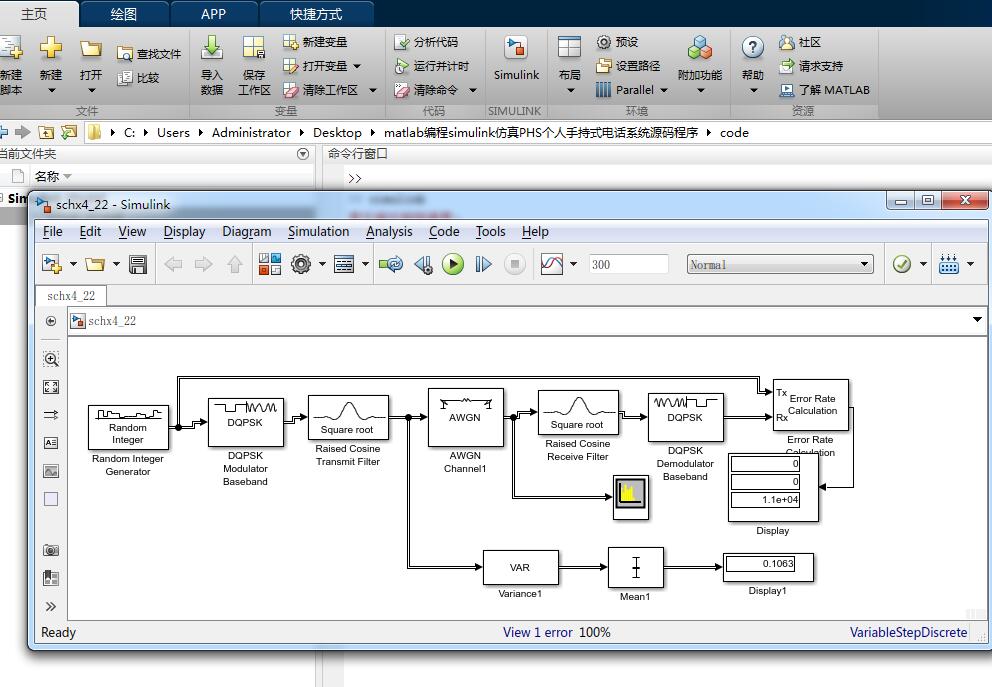The image size is (992, 687).
Task: Switch to the 绘图 (Plots) tab
Action: (123, 14)
